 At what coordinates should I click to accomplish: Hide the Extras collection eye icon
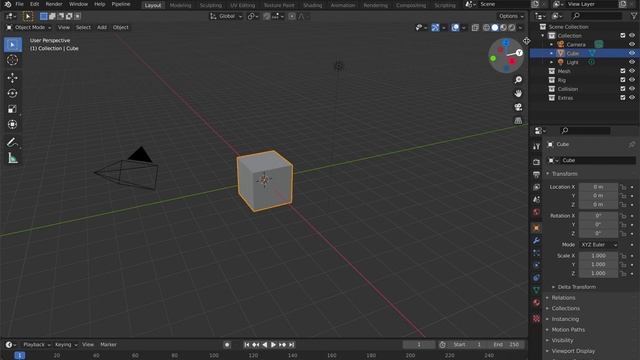coord(632,98)
